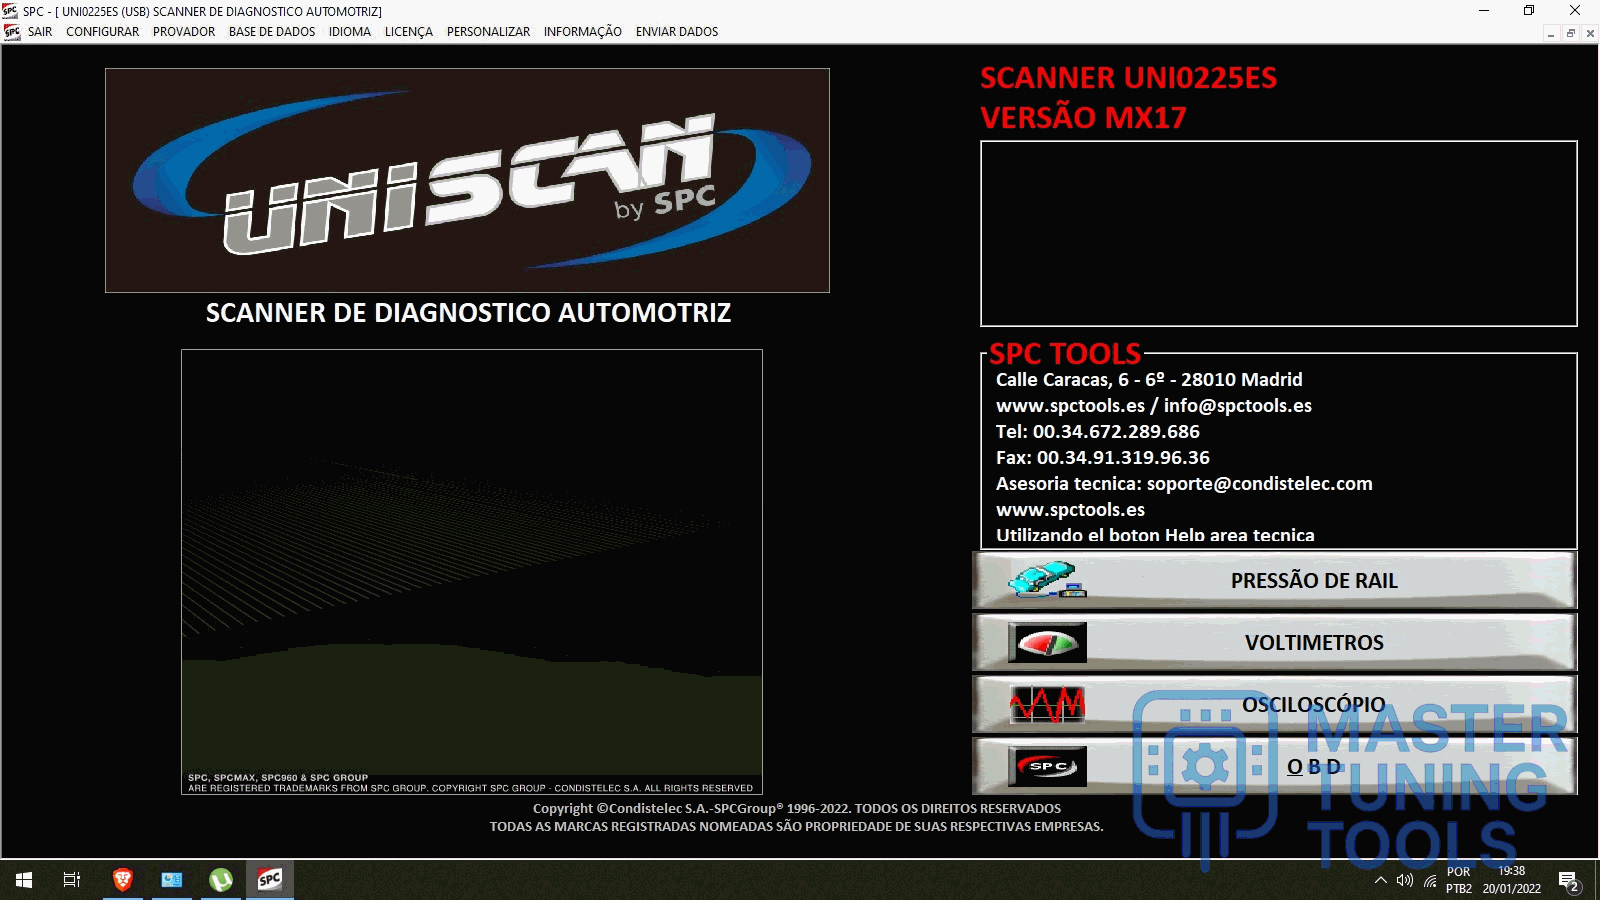Click the SPC logo icon on OBD button

pos(1046,767)
